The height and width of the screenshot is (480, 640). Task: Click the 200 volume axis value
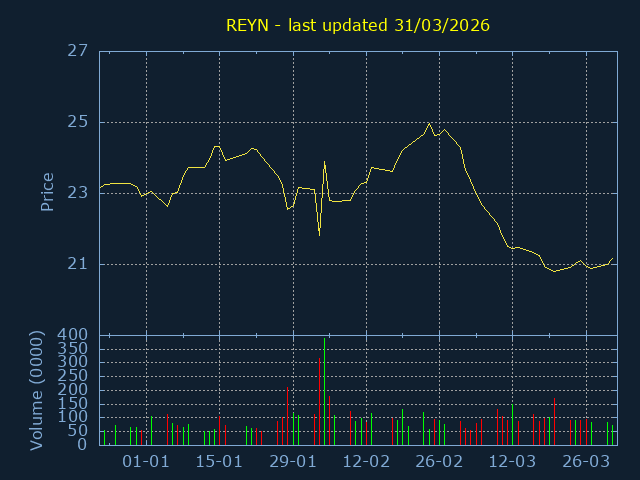[x=75, y=390]
